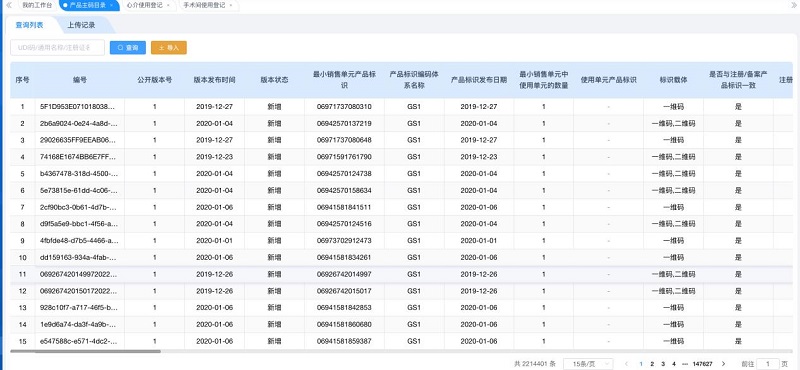
Task: Click the pagination ellipsis for more pages
Action: (684, 364)
